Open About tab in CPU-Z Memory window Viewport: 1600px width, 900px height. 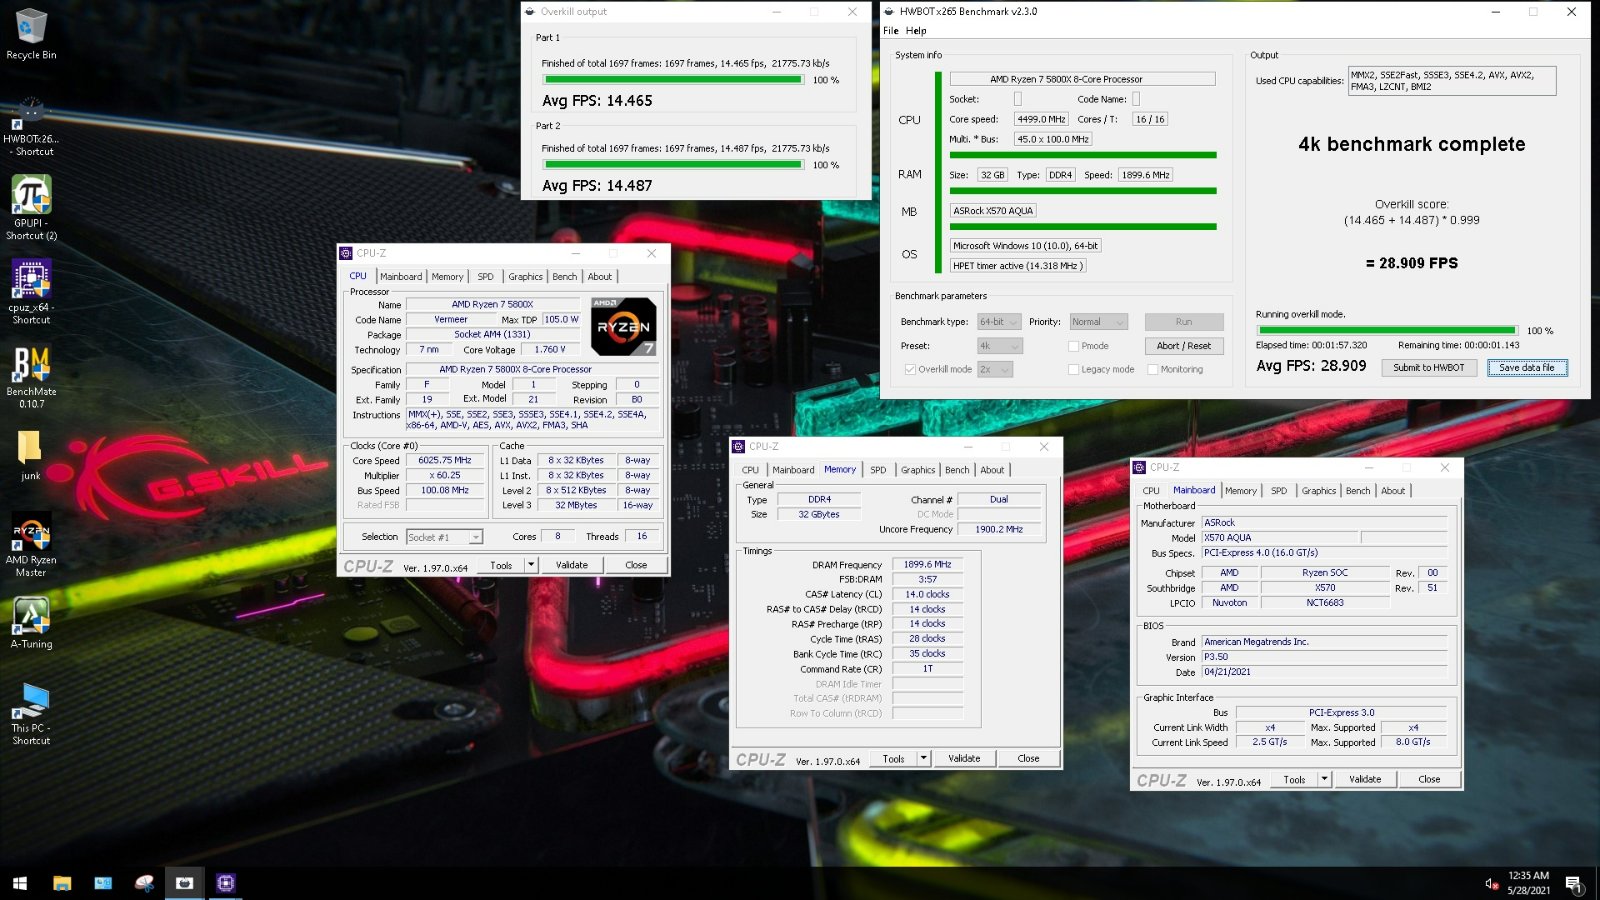coord(992,470)
